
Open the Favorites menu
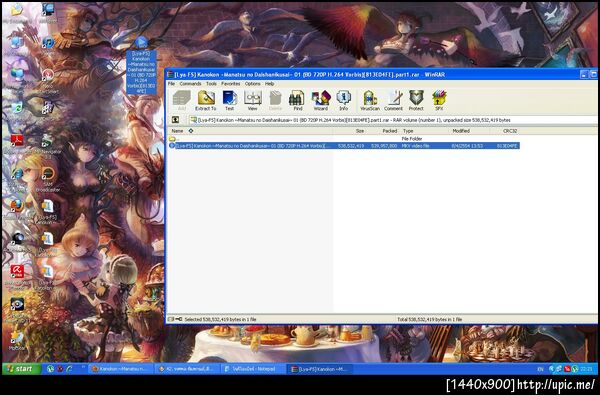231,83
